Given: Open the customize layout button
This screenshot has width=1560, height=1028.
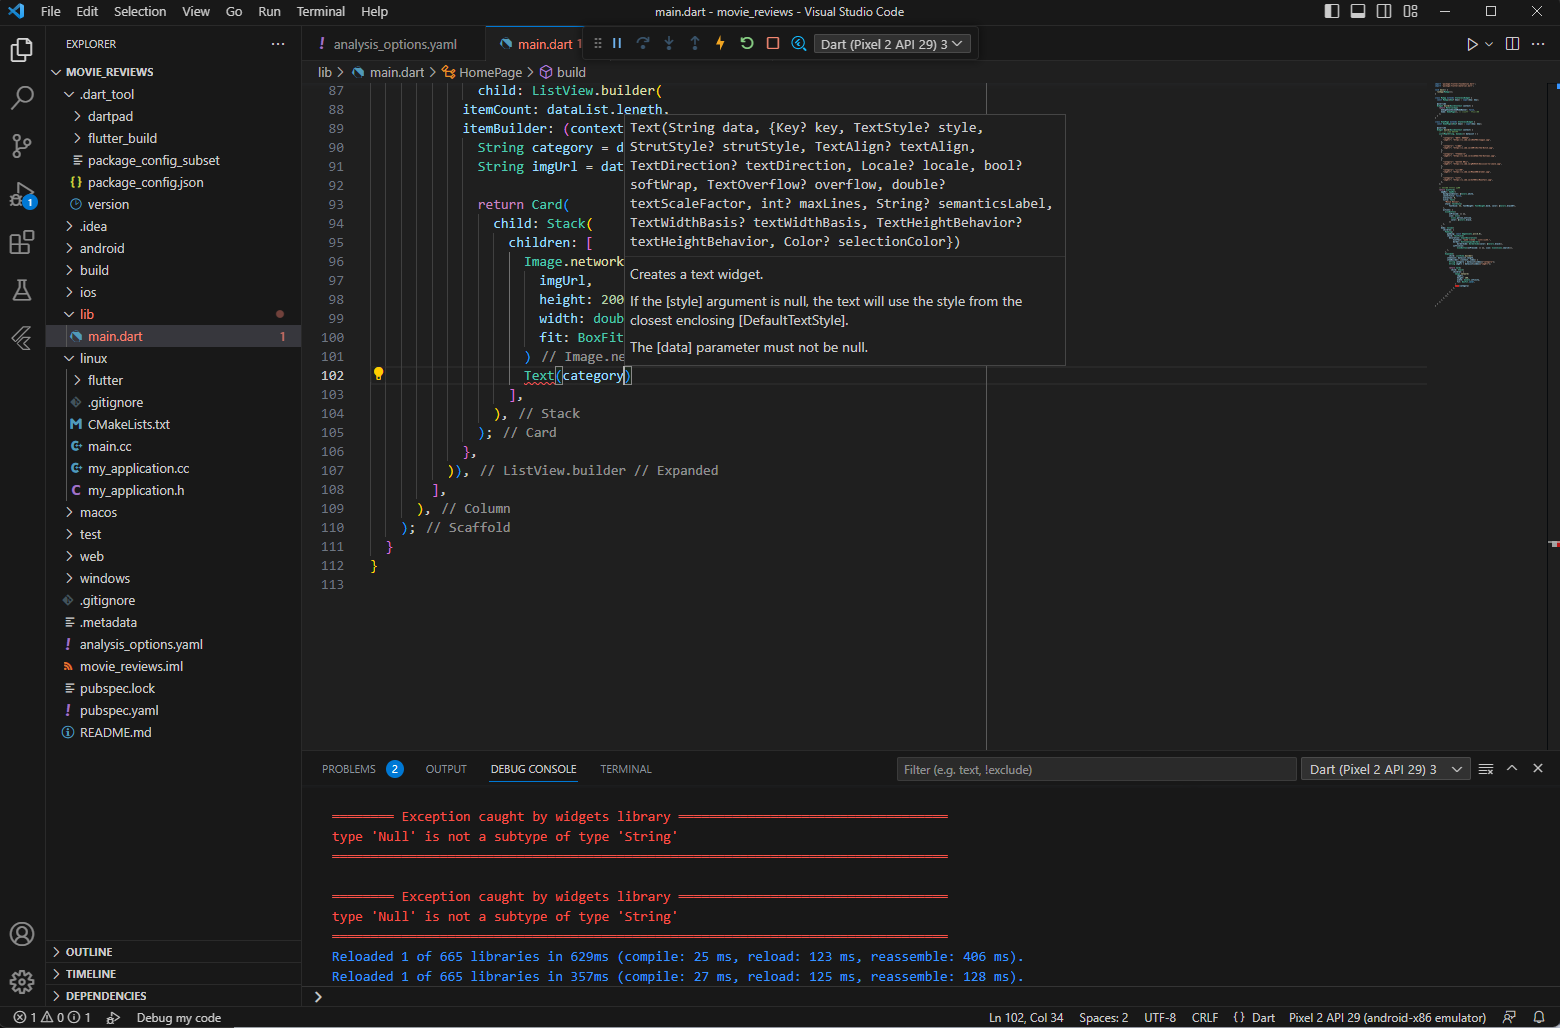Looking at the screenshot, I should [1410, 11].
